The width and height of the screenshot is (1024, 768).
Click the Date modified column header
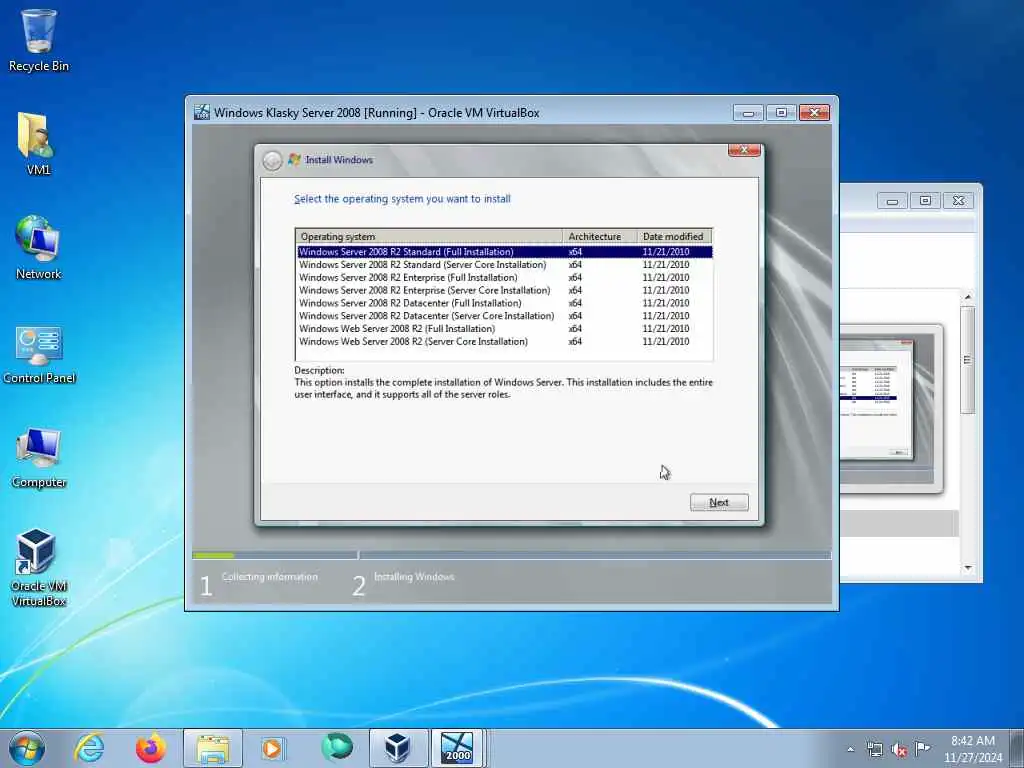click(674, 236)
